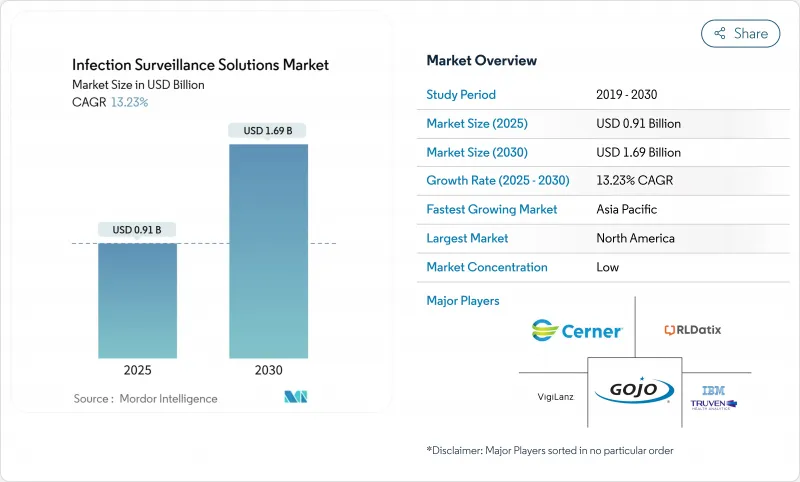The height and width of the screenshot is (482, 800).
Task: Click the Mordor Intelligence logo mark
Action: pos(295,397)
